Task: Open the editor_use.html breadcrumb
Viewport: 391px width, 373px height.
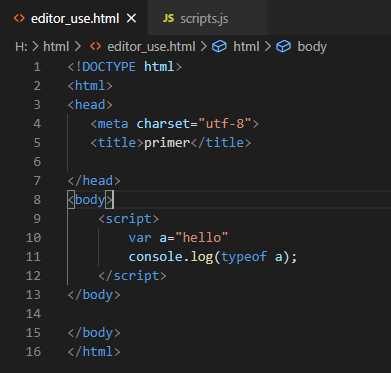Action: 151,47
